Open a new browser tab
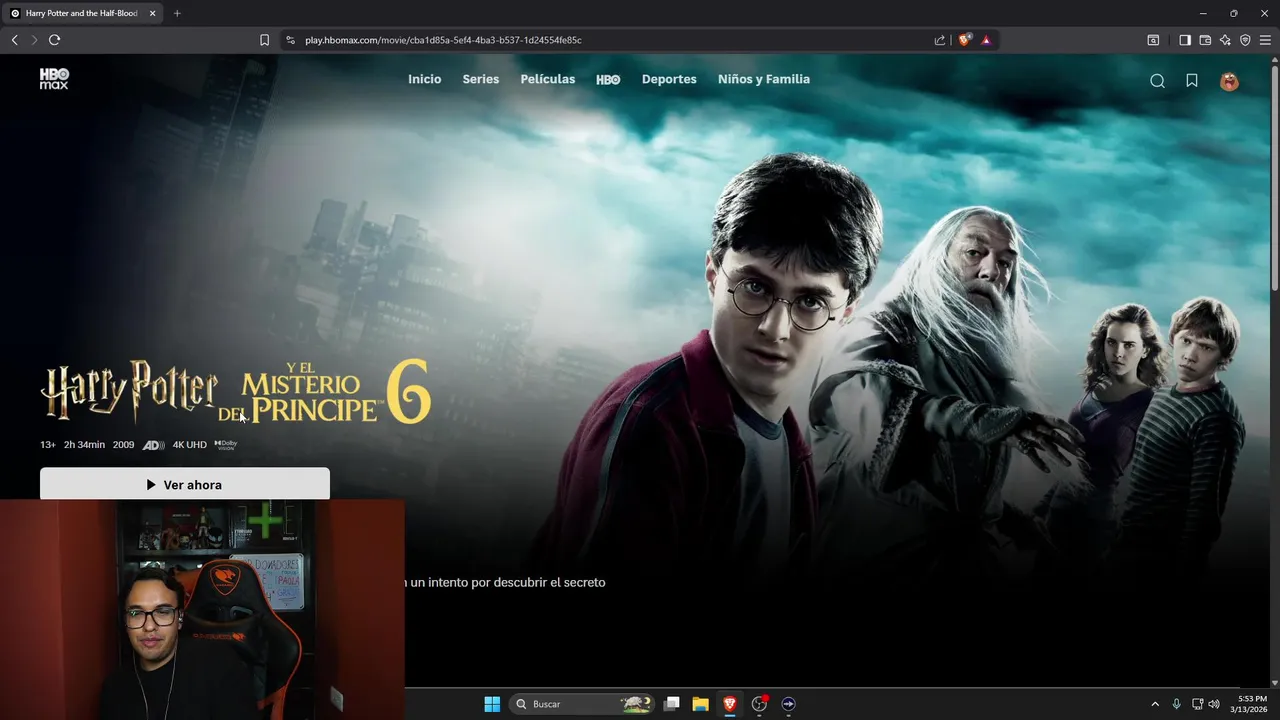 [177, 13]
